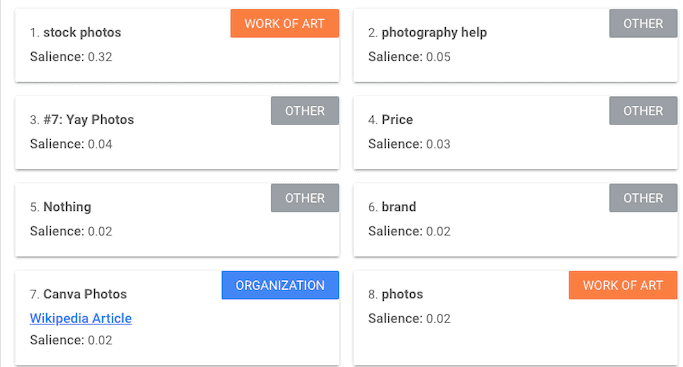Click the photography help entity name

(x=434, y=32)
